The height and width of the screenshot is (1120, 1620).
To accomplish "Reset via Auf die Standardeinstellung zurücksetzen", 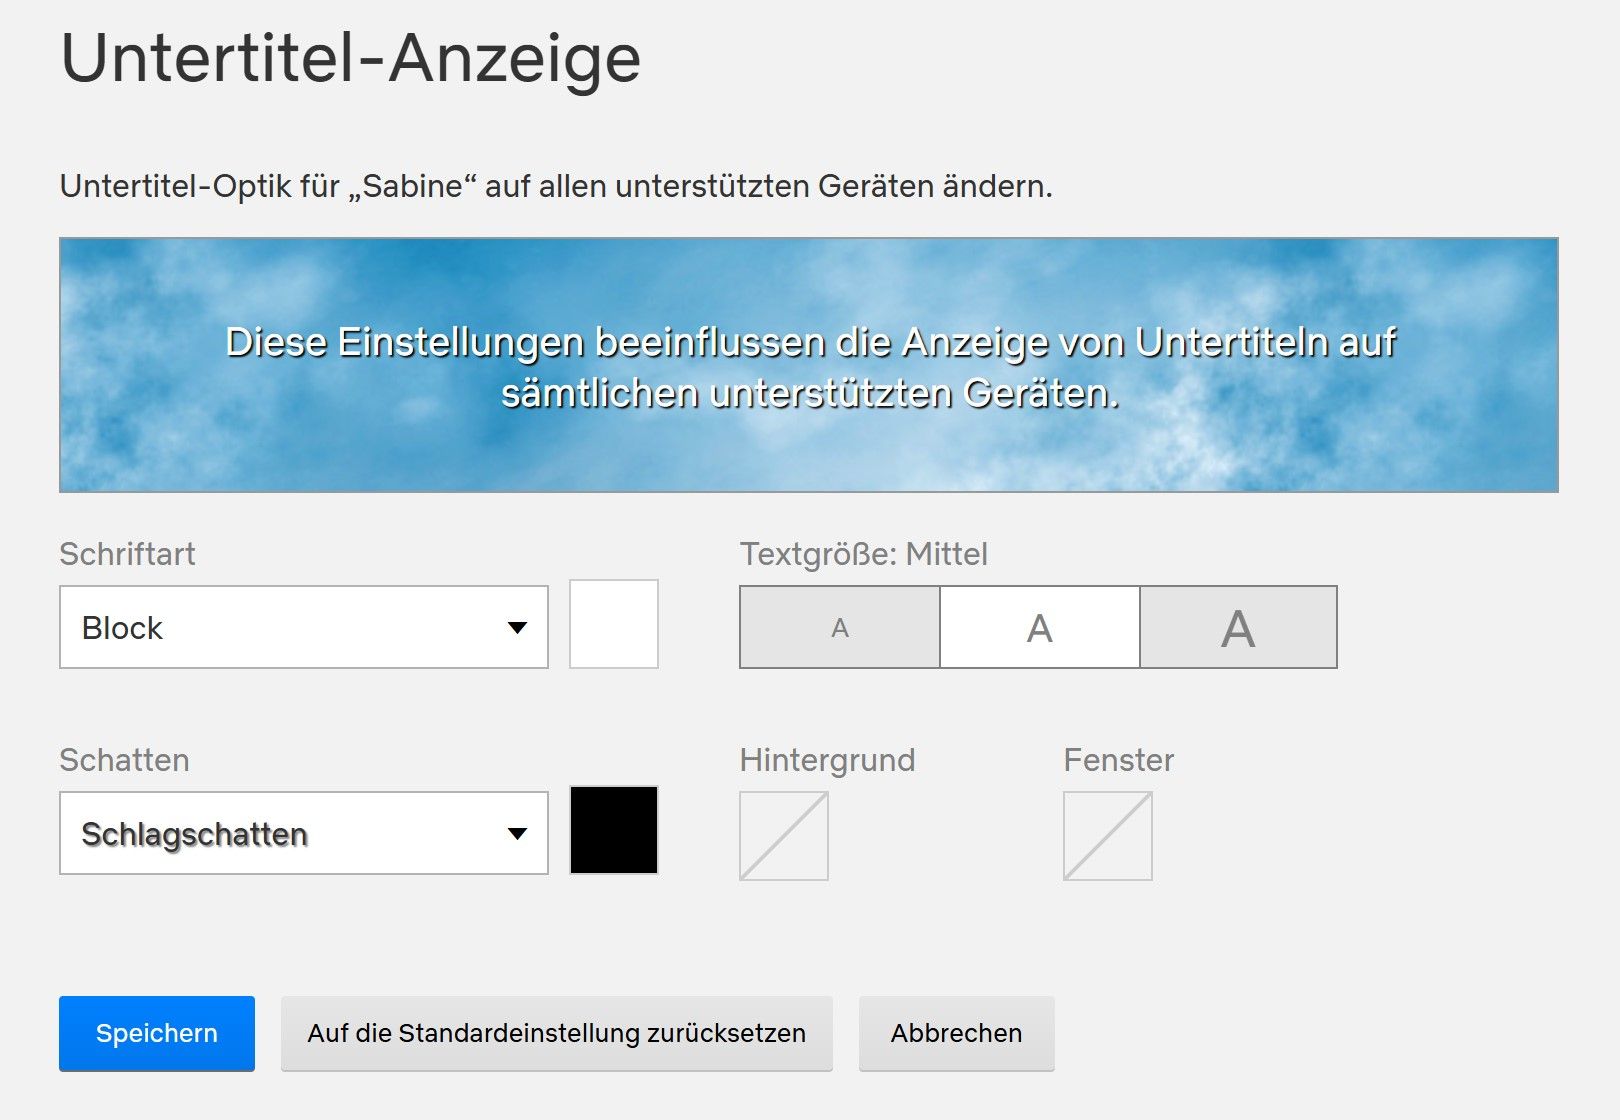I will pyautogui.click(x=557, y=1033).
